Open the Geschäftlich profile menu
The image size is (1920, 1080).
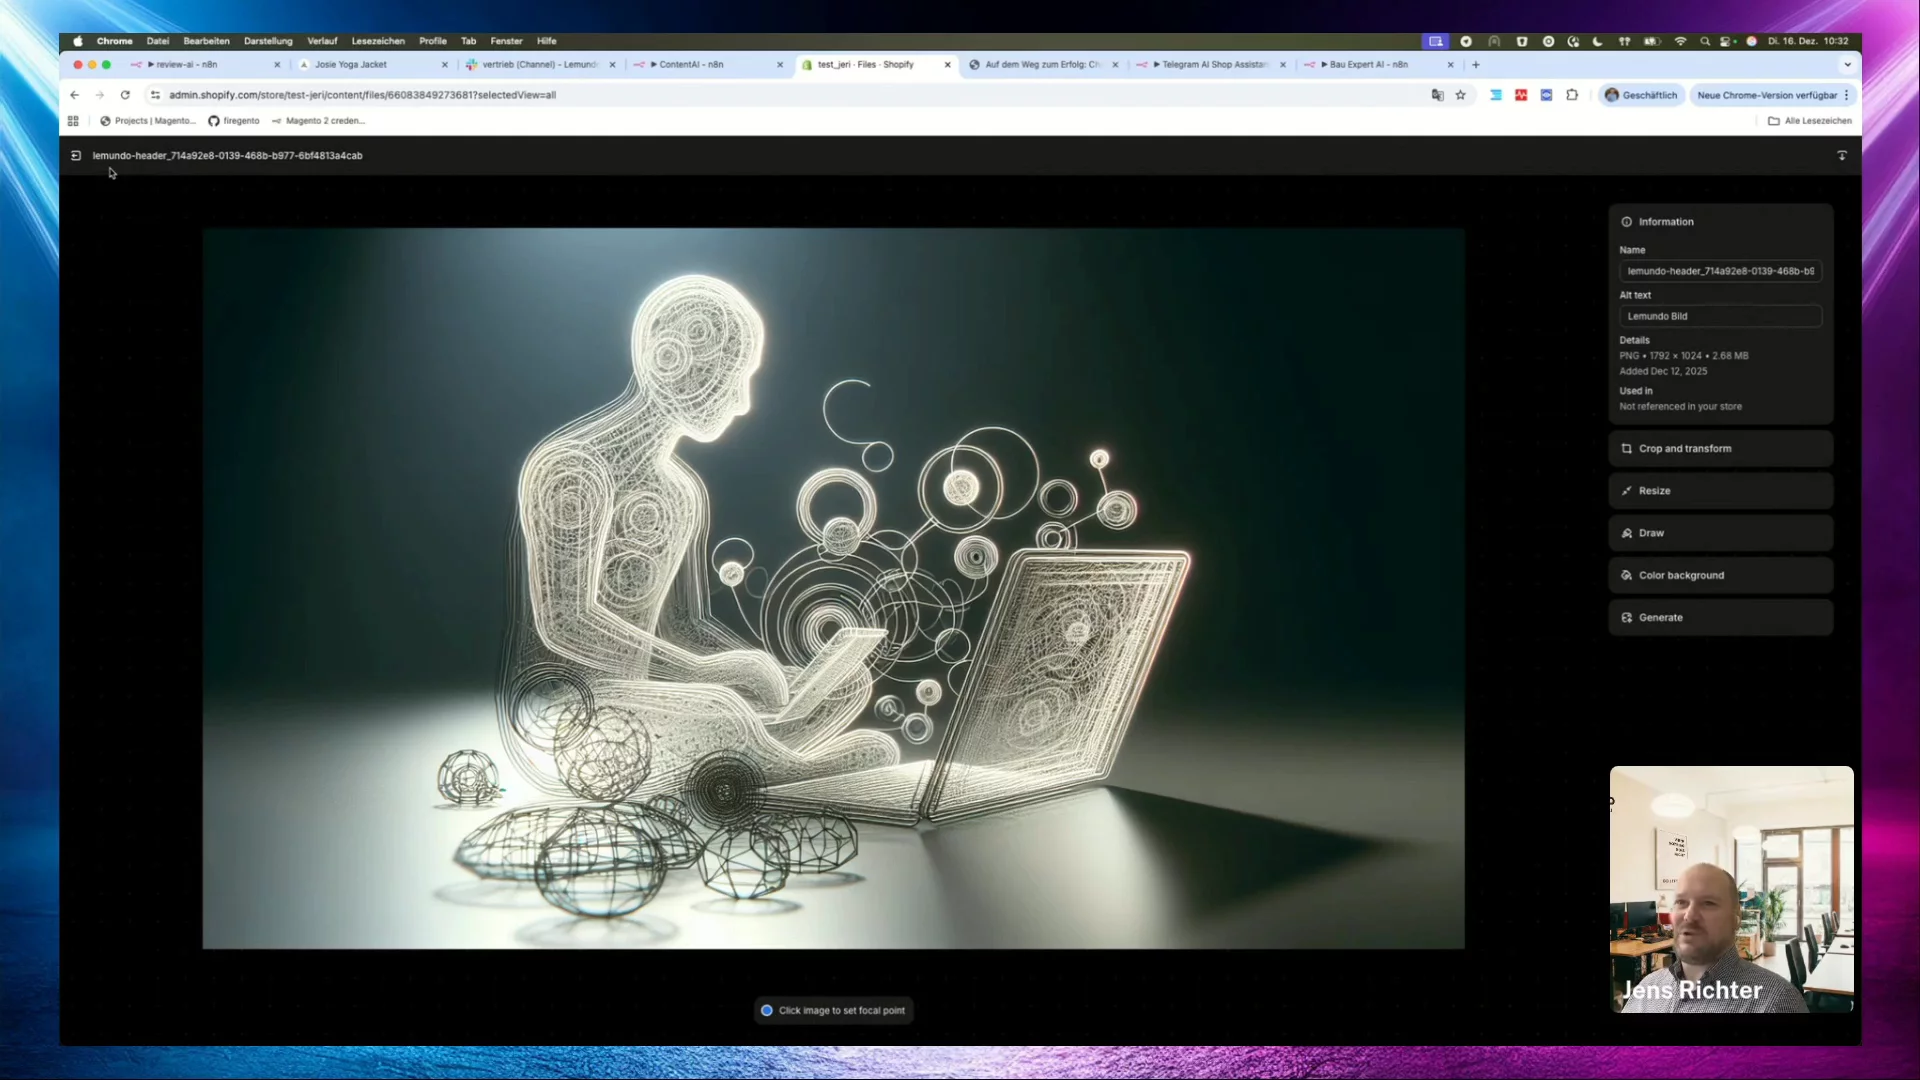[x=1641, y=95]
